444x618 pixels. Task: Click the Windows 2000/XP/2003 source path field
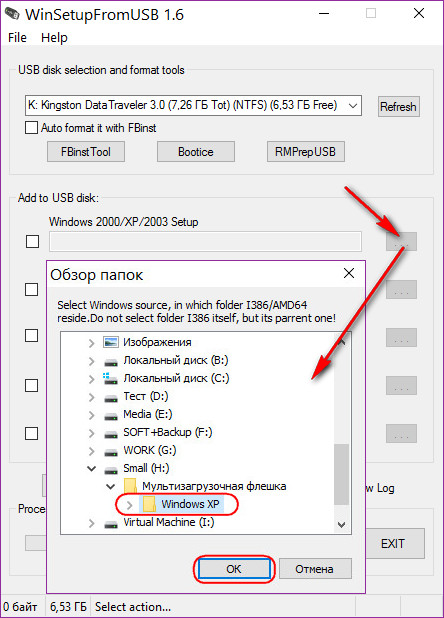pyautogui.click(x=205, y=241)
